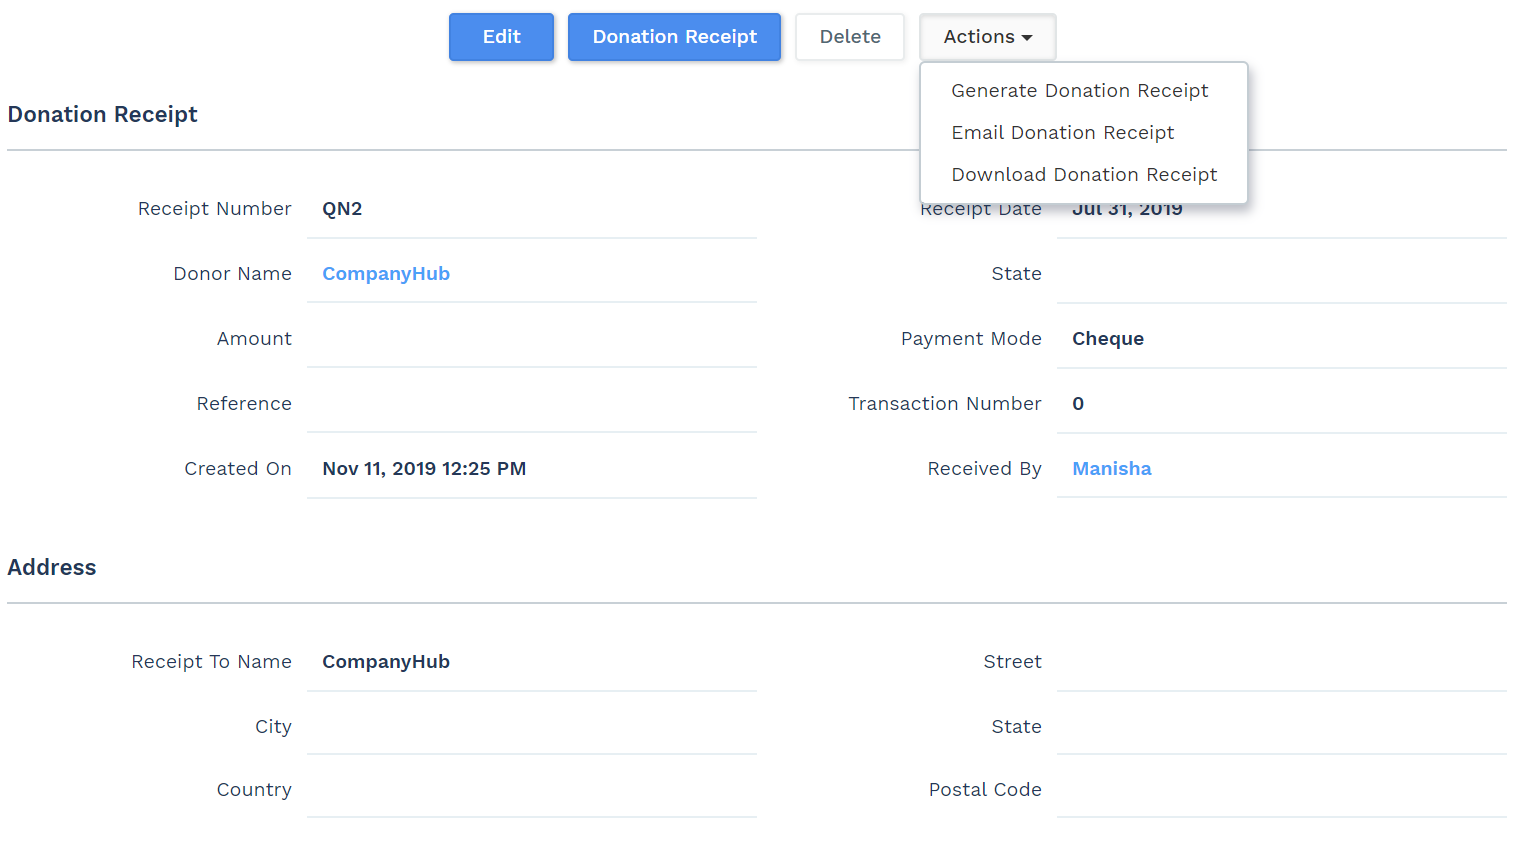Click the Receipt To Name CompanyHub value
The height and width of the screenshot is (851, 1515).
click(x=385, y=662)
